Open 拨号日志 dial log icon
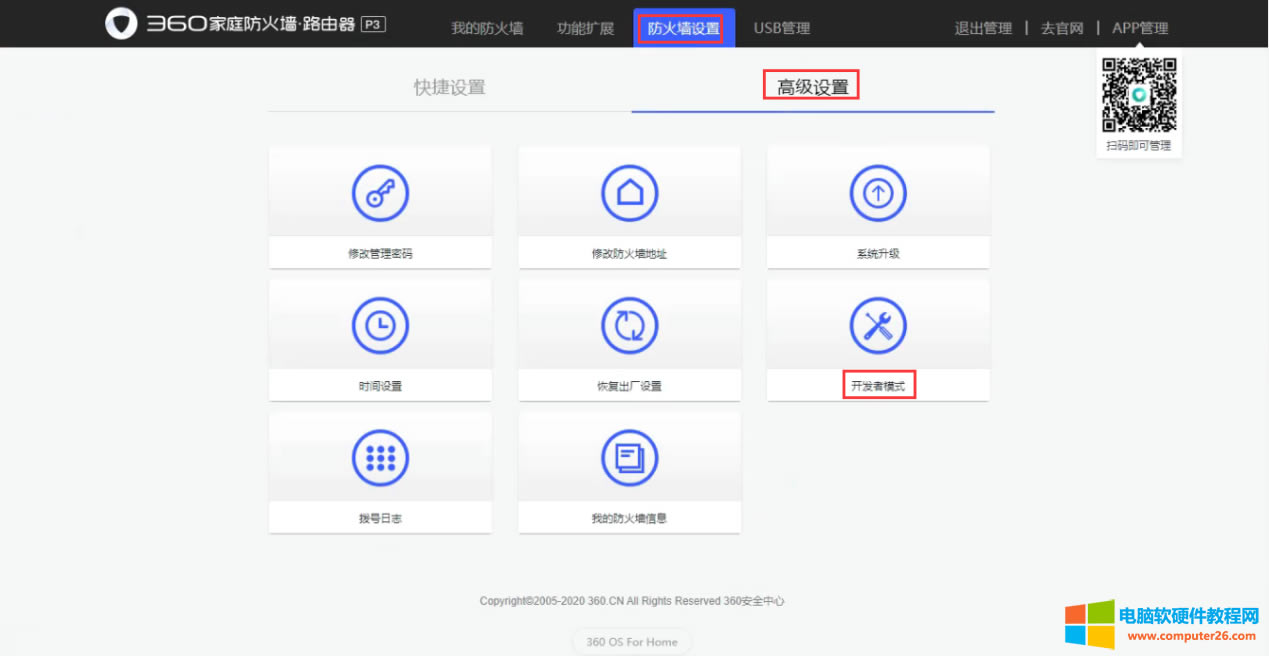Screen dimensions: 1269x656 pos(380,457)
